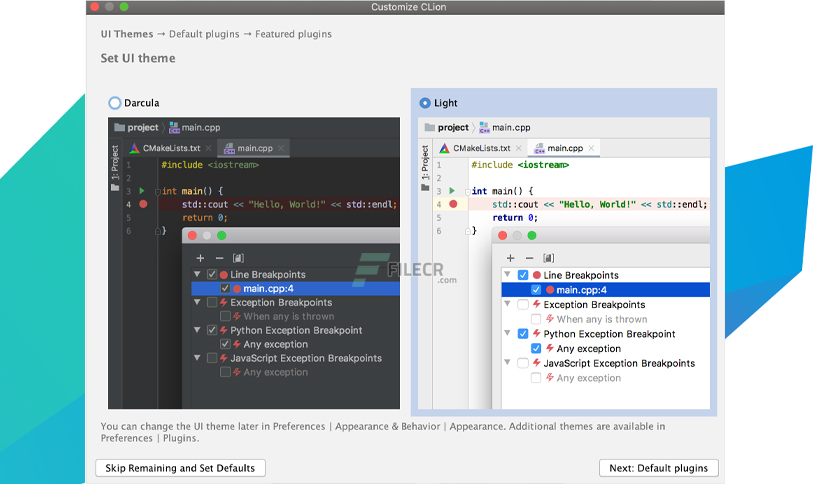836x484 pixels.
Task: Click the Light theme preview image
Action: tap(564, 263)
